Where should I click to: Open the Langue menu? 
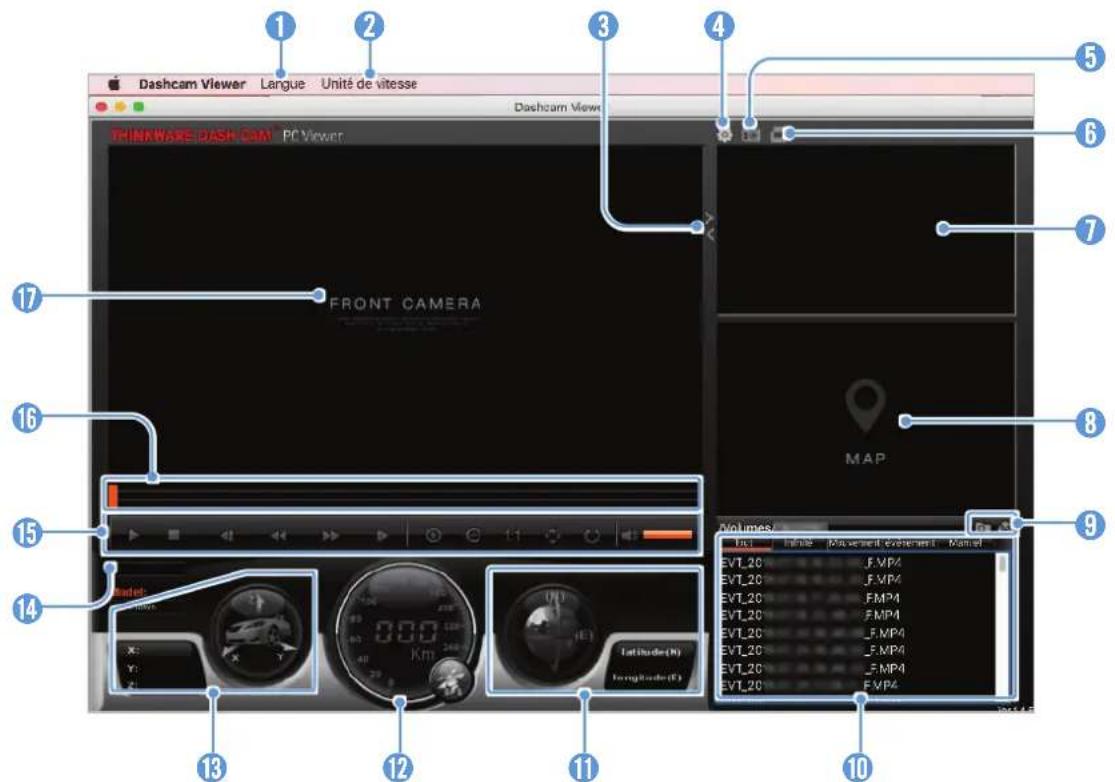pos(282,84)
